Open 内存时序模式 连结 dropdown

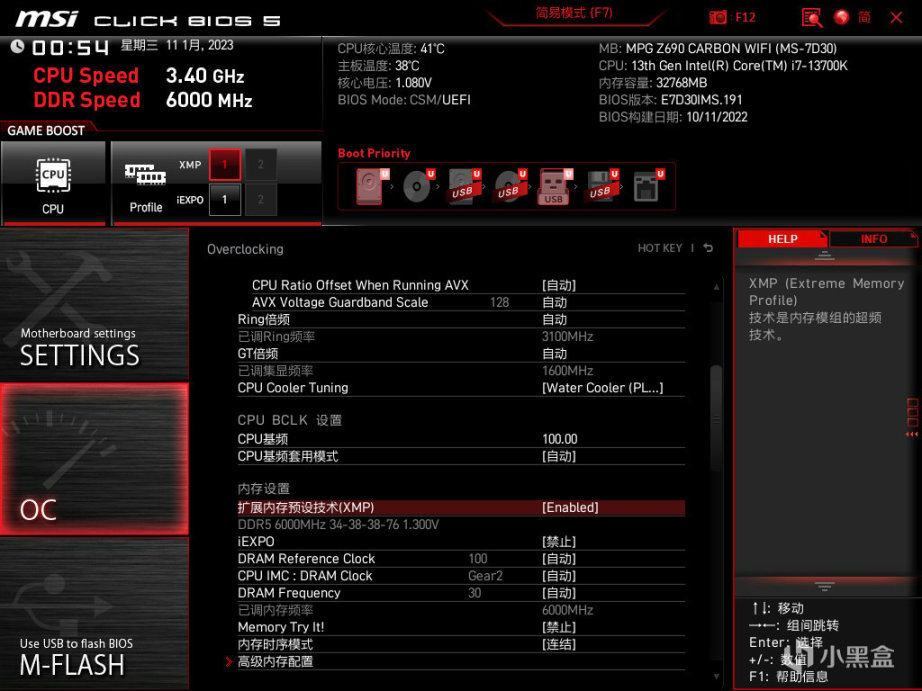tap(559, 644)
